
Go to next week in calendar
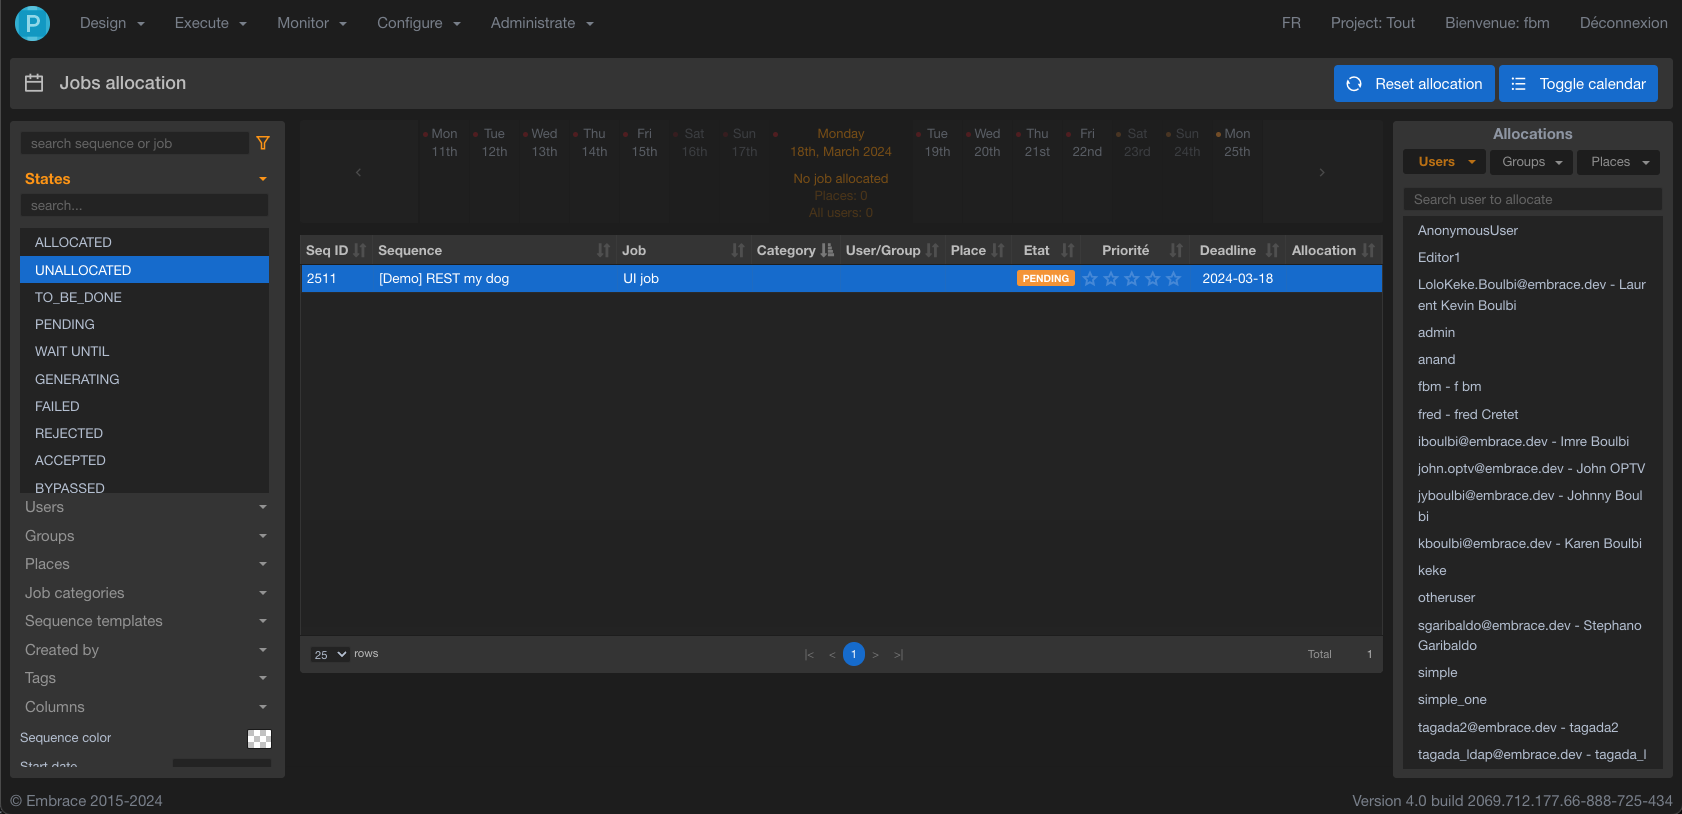[x=1322, y=172]
